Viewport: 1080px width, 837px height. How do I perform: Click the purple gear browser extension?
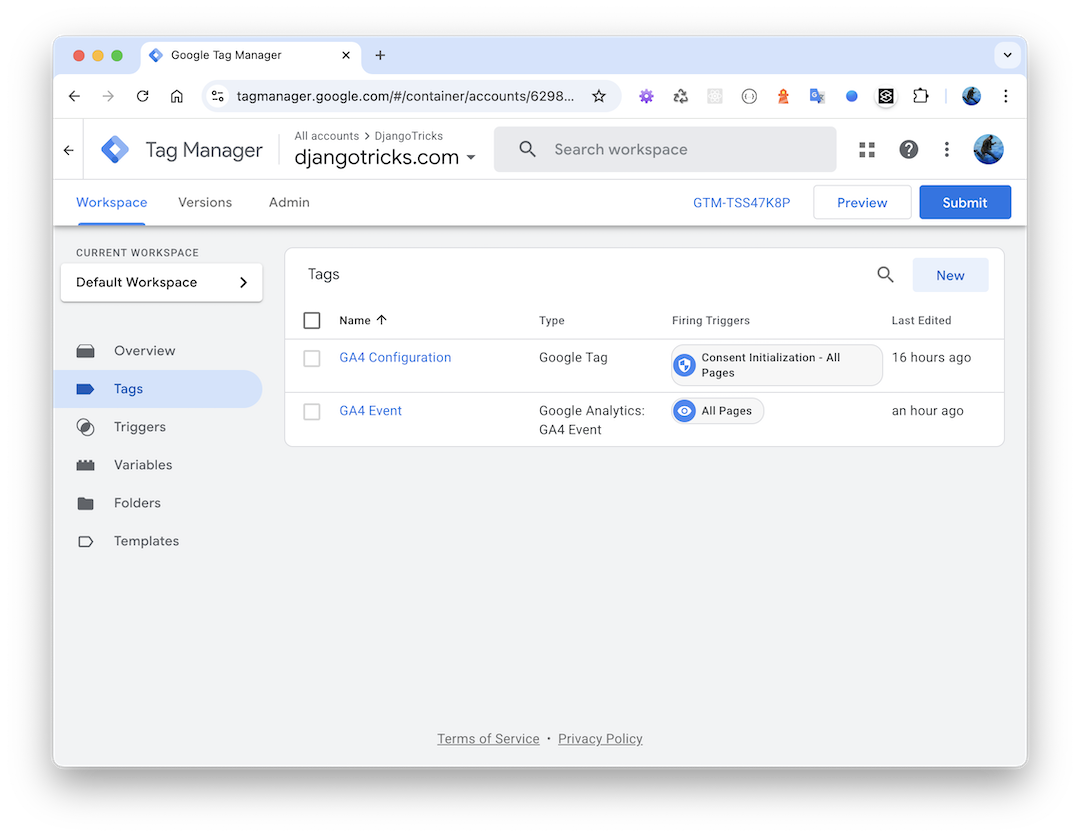(646, 96)
